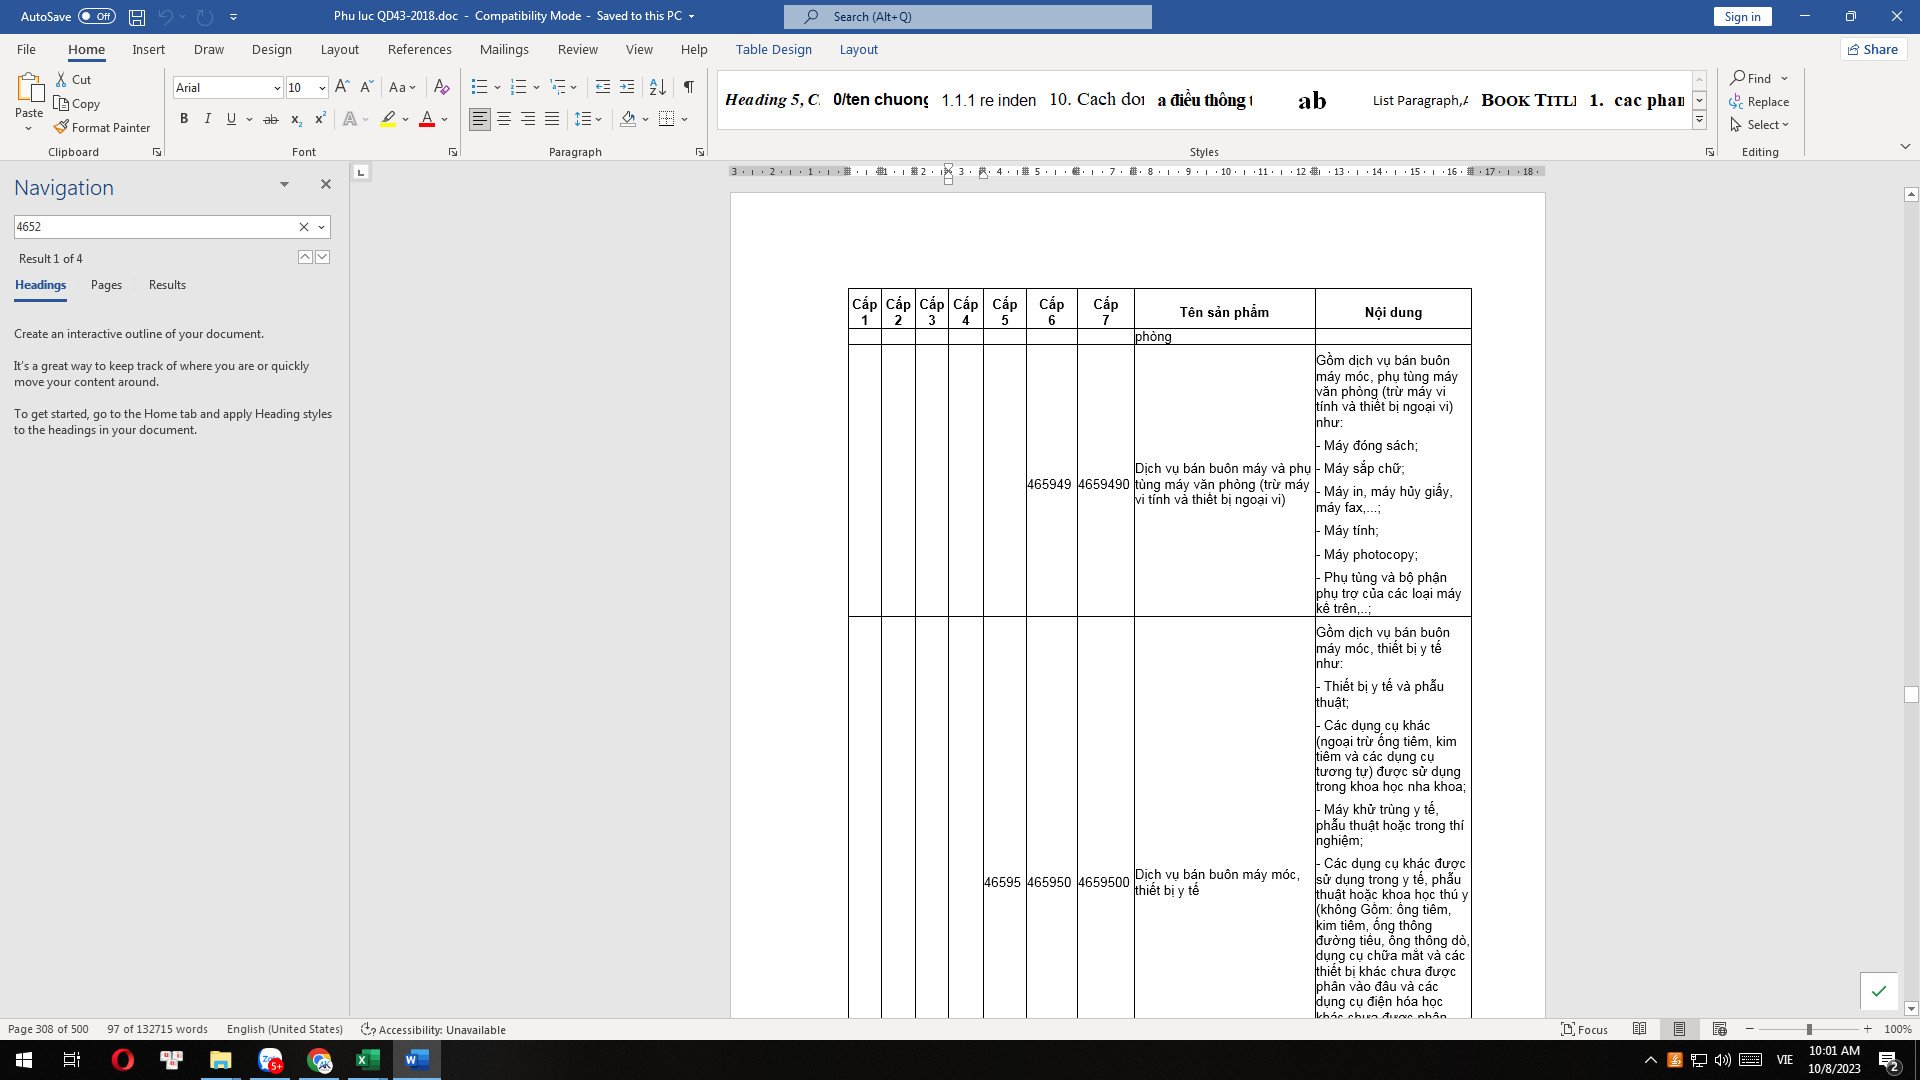Apply the yellow Text Highlight Color
This screenshot has width=1920, height=1080.
coord(388,119)
